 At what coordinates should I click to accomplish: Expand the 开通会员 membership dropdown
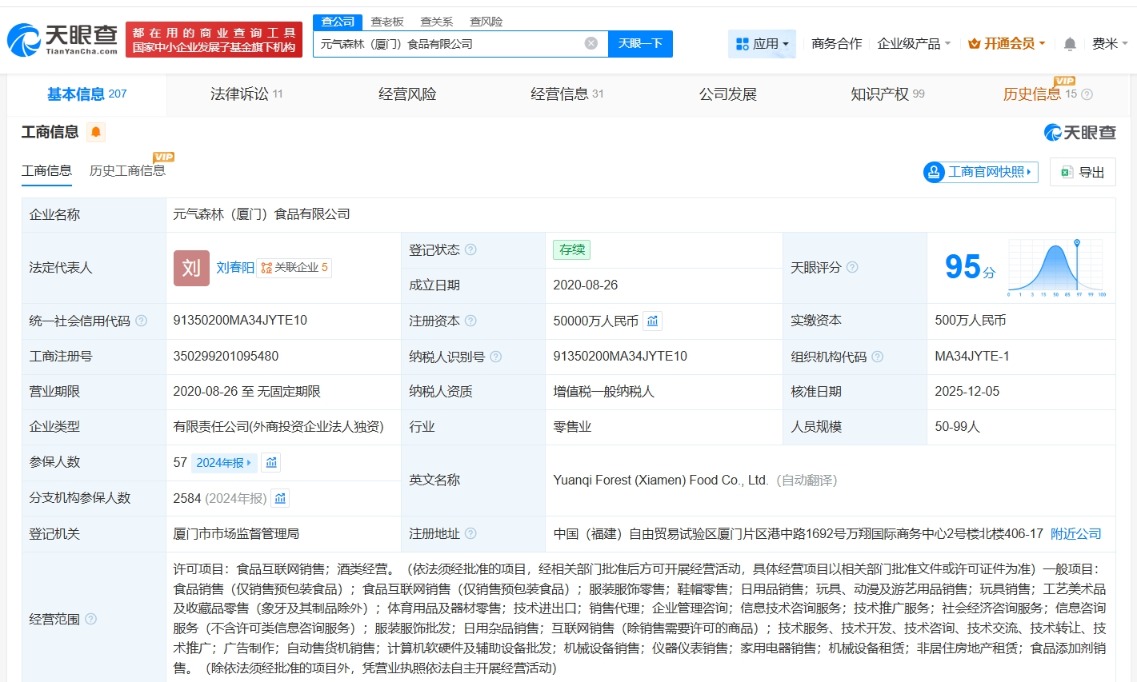(1007, 44)
